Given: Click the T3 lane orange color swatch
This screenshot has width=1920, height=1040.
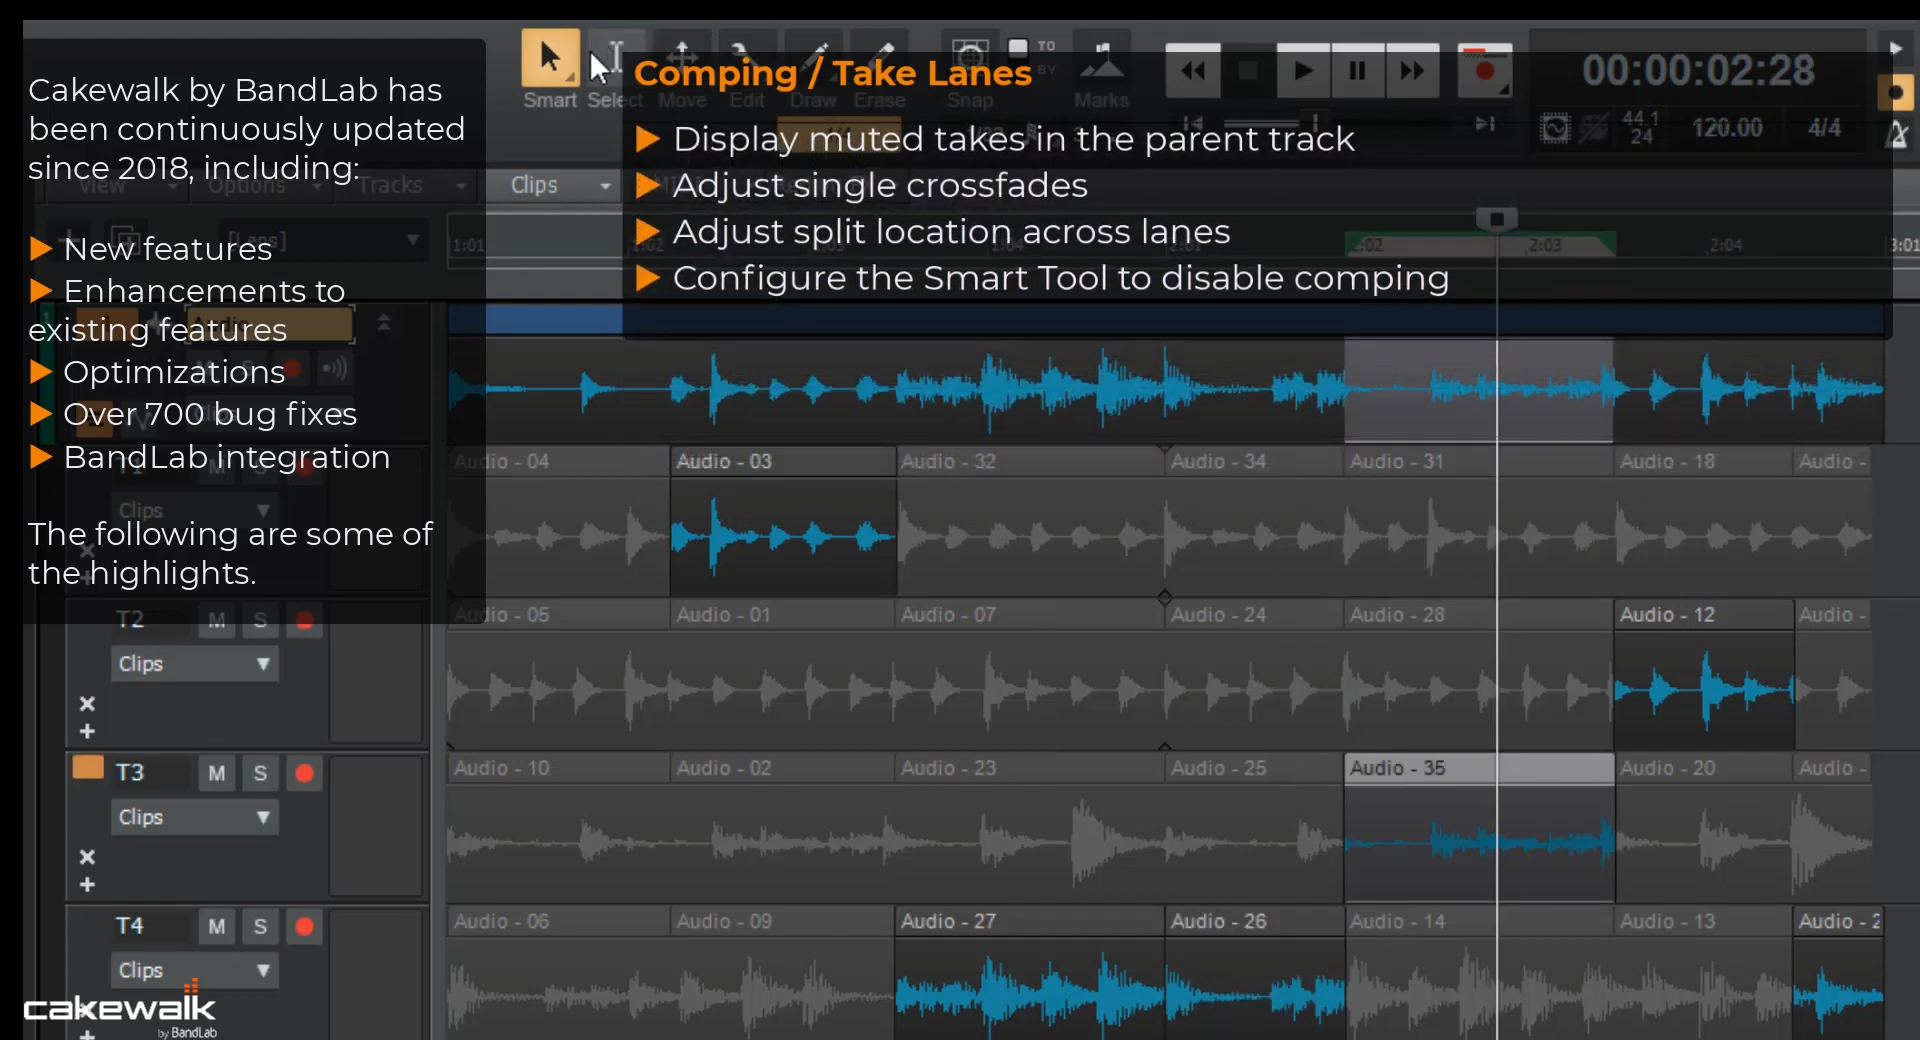Looking at the screenshot, I should pyautogui.click(x=88, y=768).
